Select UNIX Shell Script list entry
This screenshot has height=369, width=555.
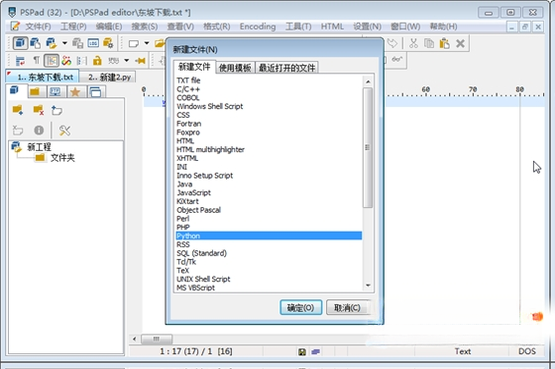[x=269, y=279]
